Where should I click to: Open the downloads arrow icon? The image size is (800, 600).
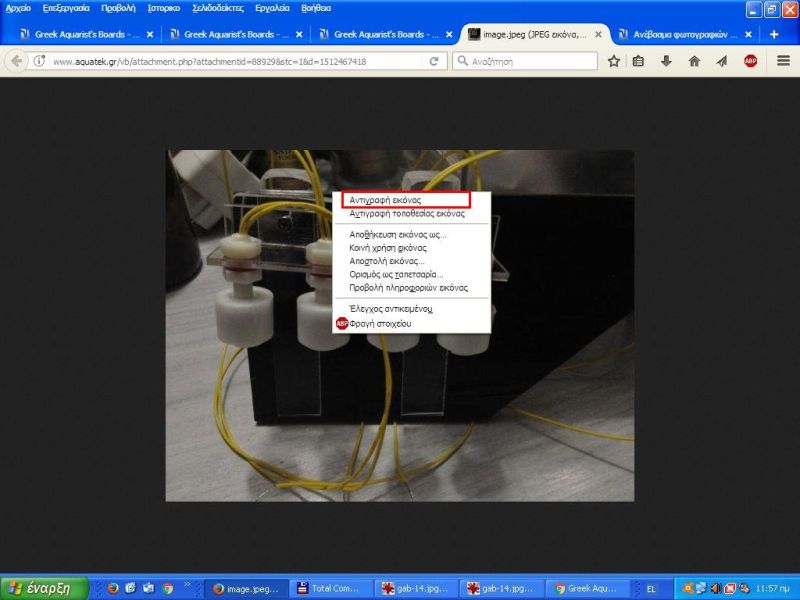(667, 61)
